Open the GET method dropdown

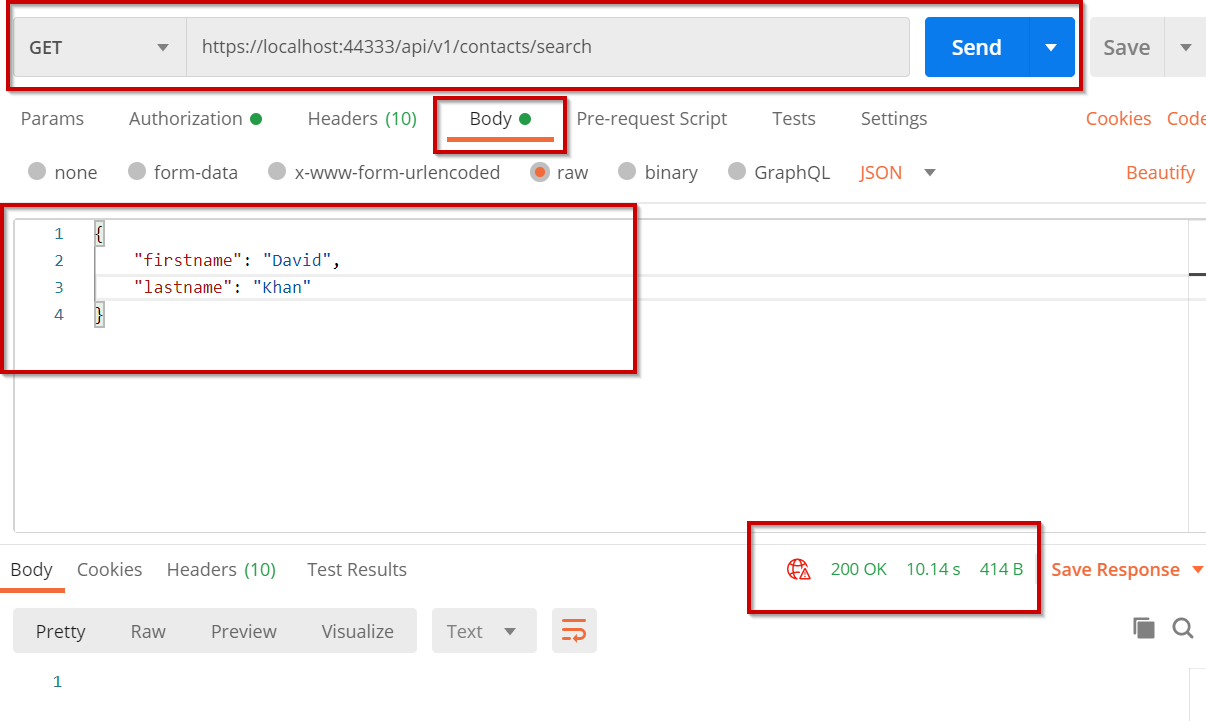point(99,47)
